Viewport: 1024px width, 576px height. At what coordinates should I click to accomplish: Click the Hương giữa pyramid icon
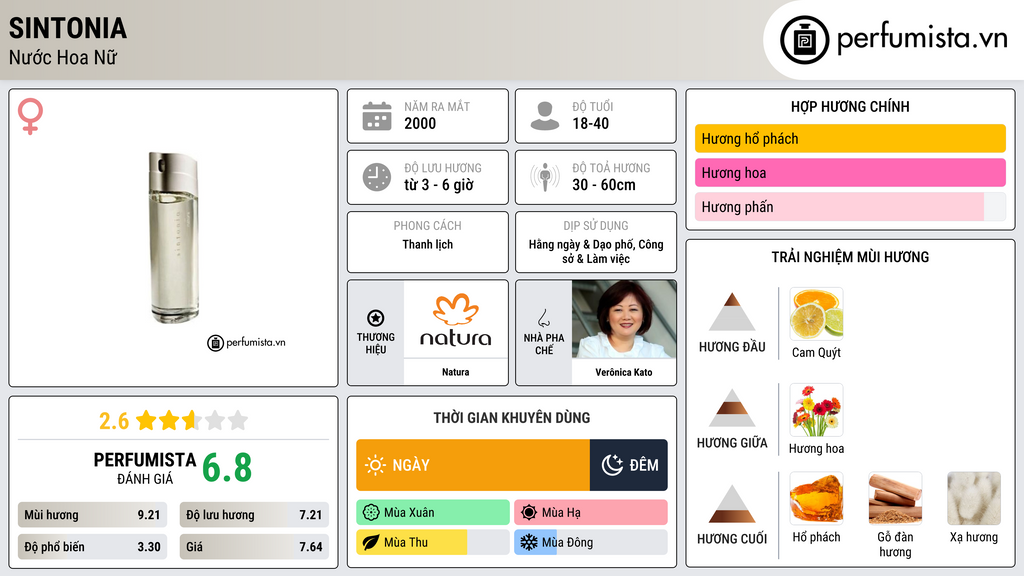[x=732, y=408]
